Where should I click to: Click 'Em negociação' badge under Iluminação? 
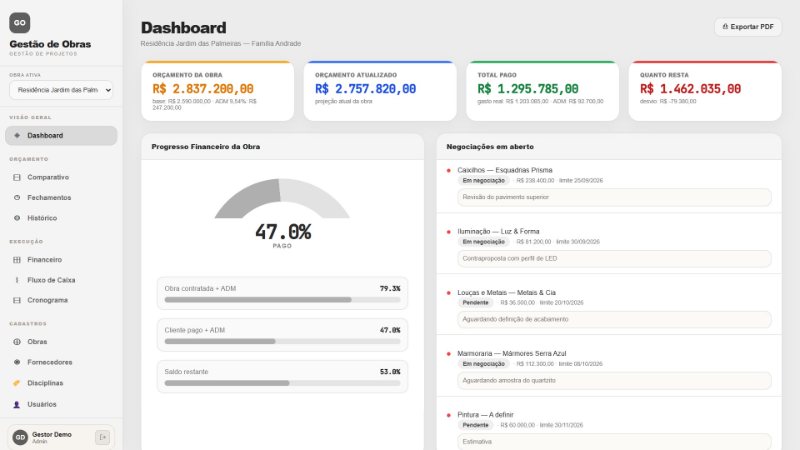click(x=483, y=242)
